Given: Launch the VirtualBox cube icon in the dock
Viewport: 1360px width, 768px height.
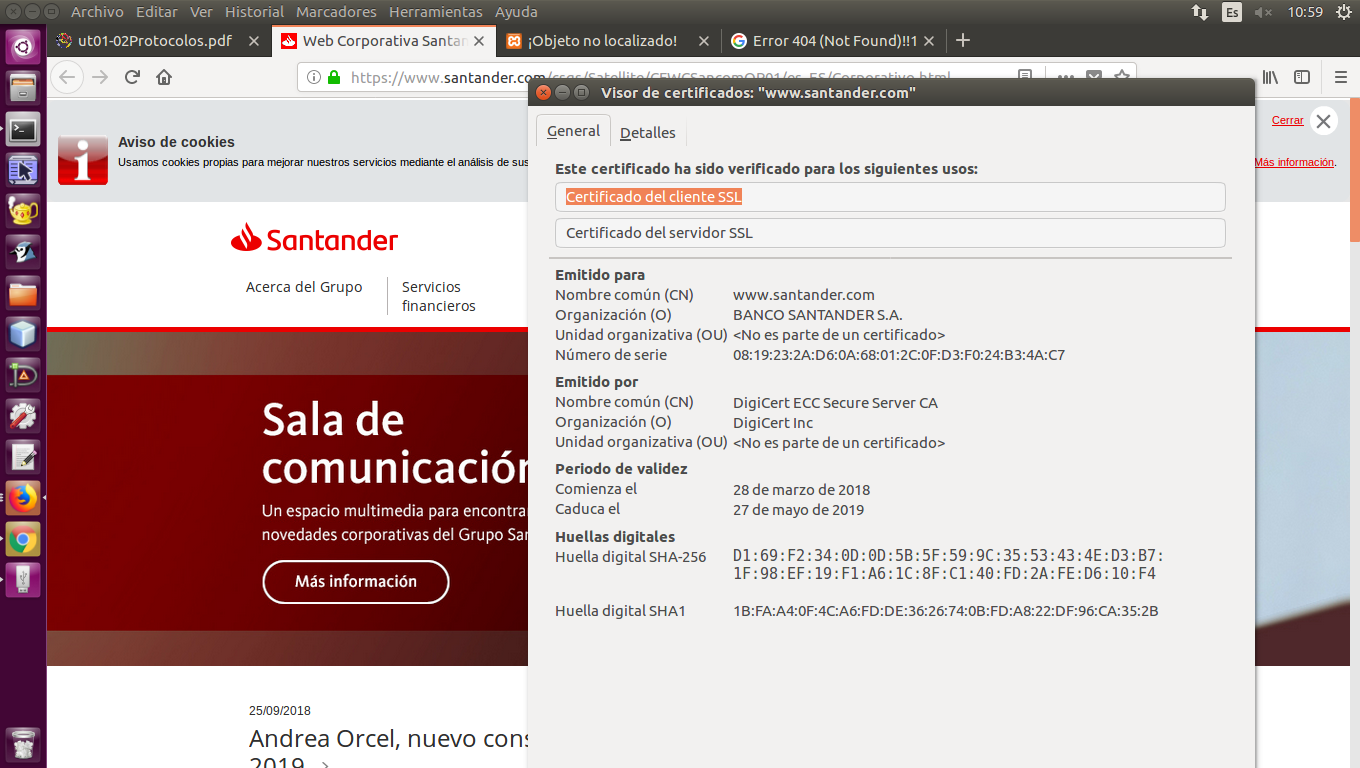Looking at the screenshot, I should pyautogui.click(x=23, y=334).
